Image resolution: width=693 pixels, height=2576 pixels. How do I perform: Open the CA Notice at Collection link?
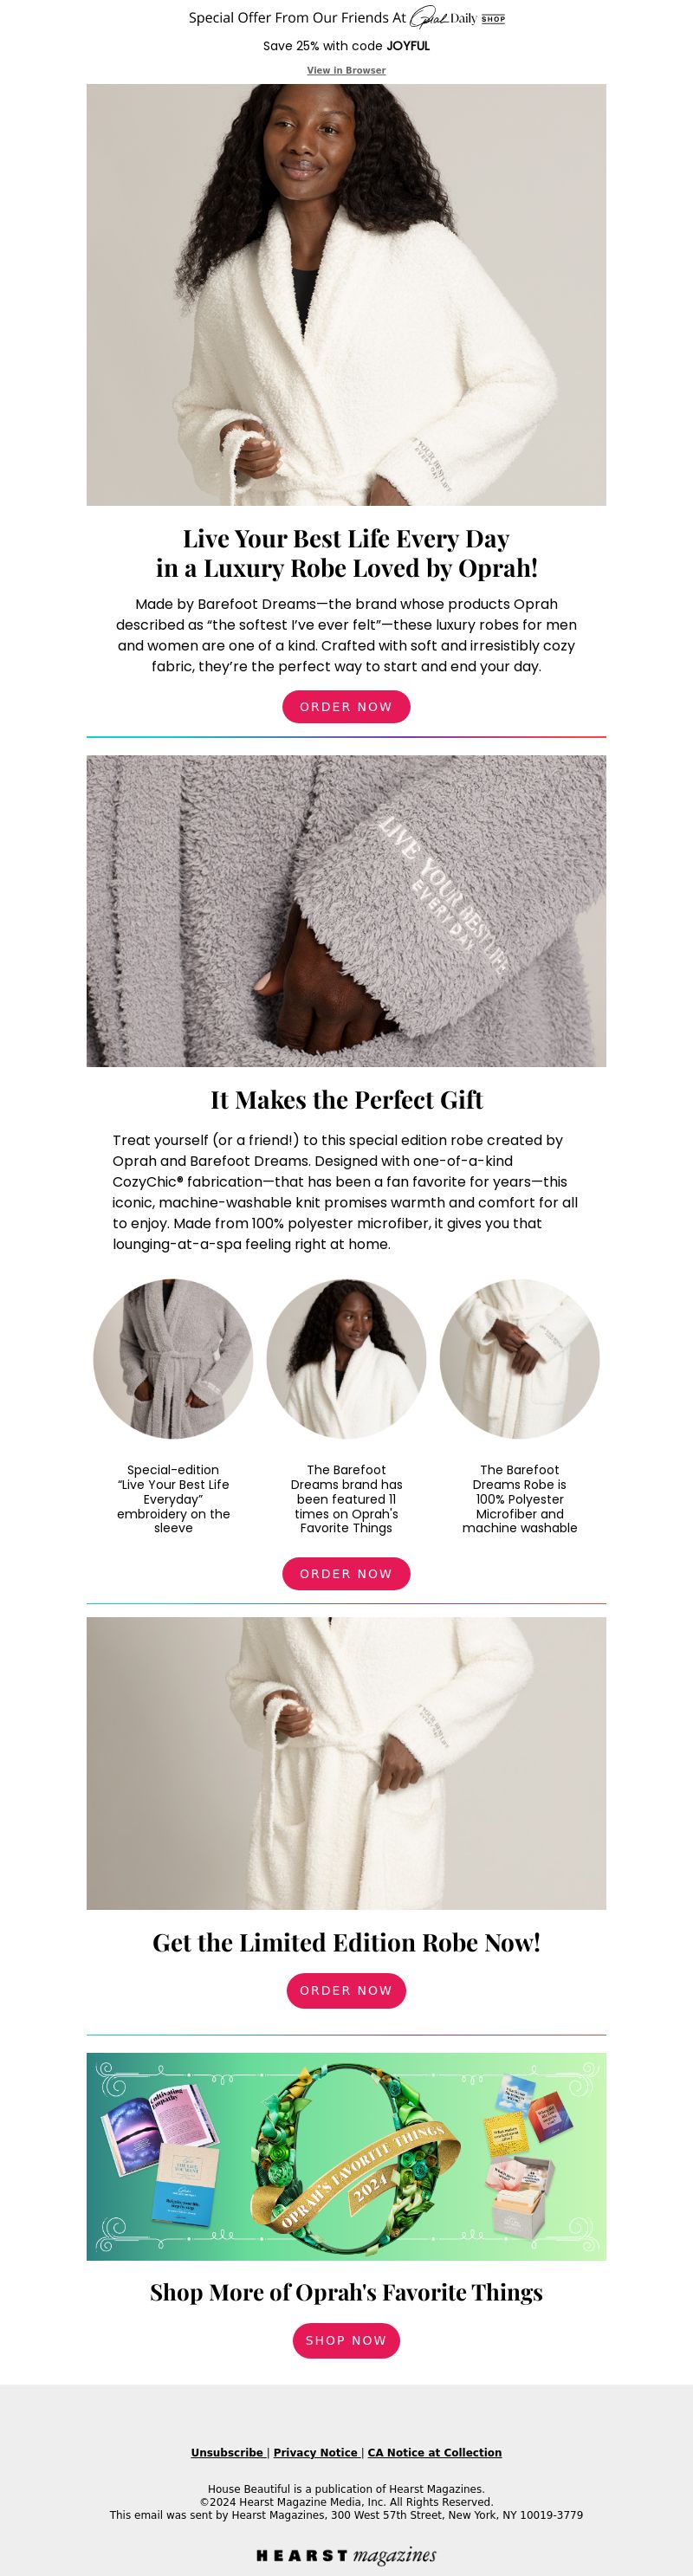[434, 2452]
